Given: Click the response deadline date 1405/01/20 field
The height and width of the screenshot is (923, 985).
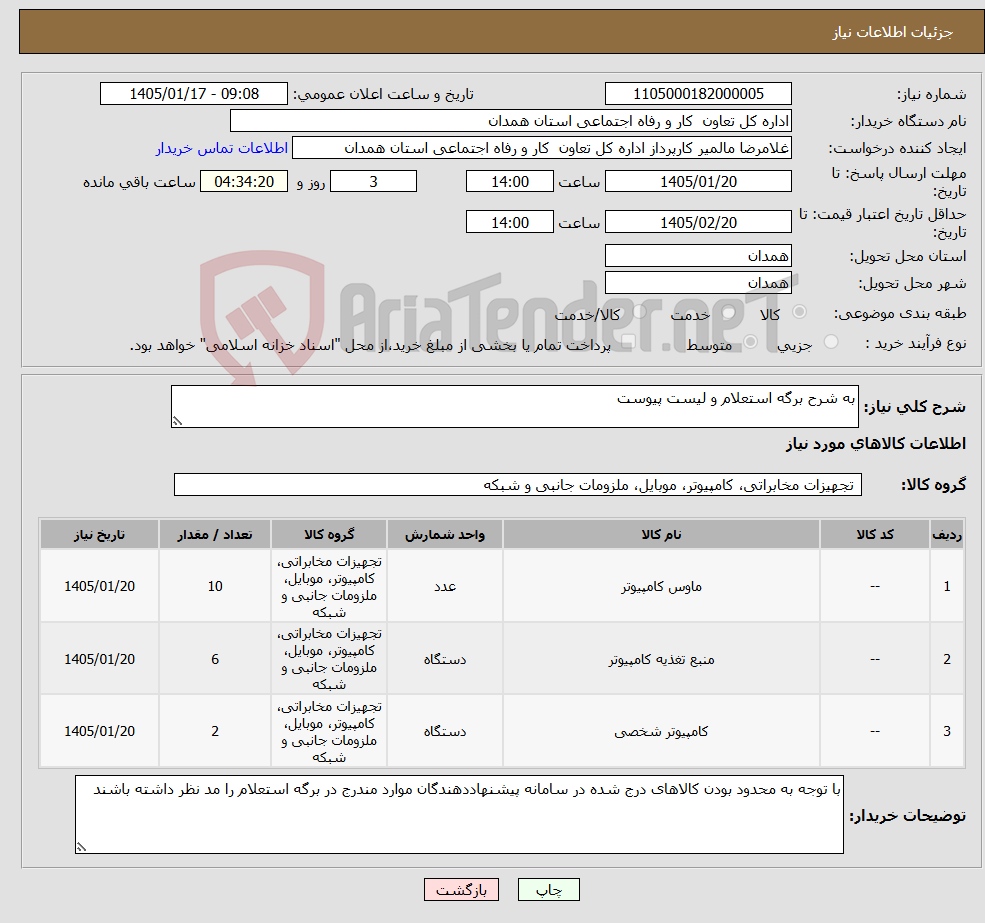Looking at the screenshot, I should click(698, 182).
